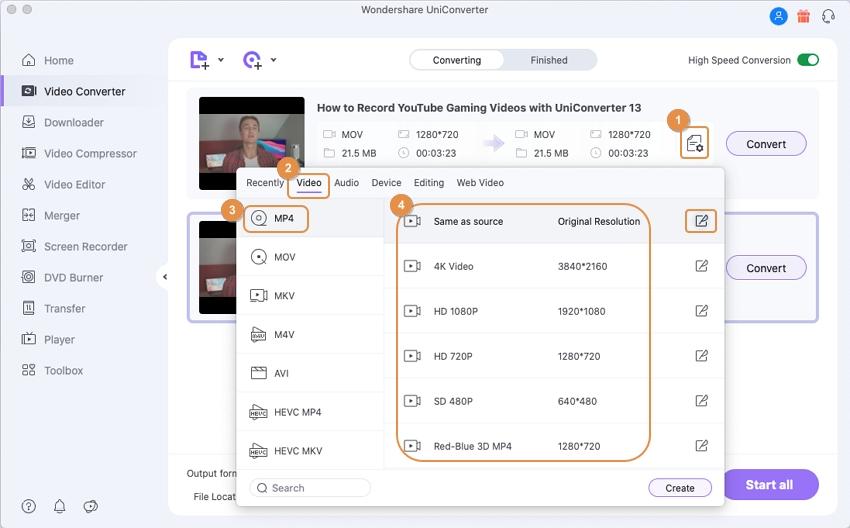This screenshot has height=528, width=850.
Task: Select Red-Blue 3D MP4 row
Action: [554, 446]
